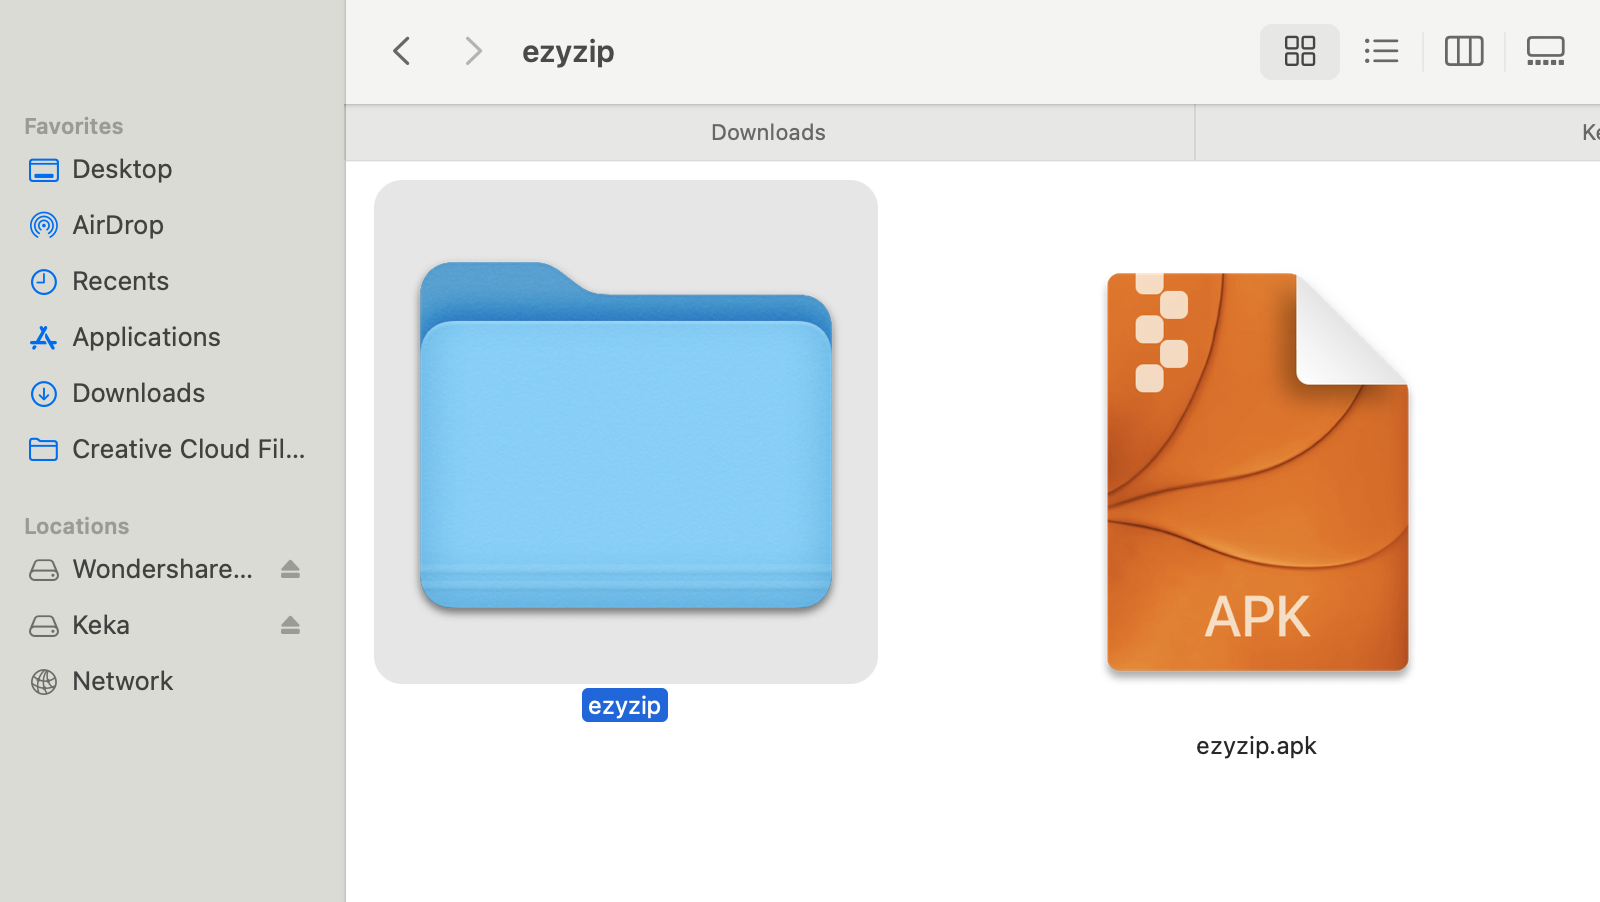The width and height of the screenshot is (1600, 902).
Task: Open Applications from the sidebar
Action: [146, 336]
